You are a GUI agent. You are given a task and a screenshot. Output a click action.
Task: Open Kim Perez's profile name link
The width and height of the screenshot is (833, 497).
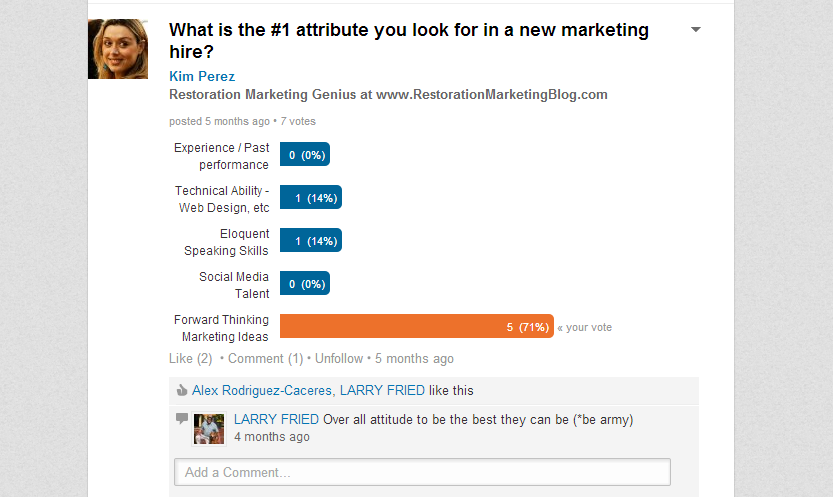click(x=202, y=76)
